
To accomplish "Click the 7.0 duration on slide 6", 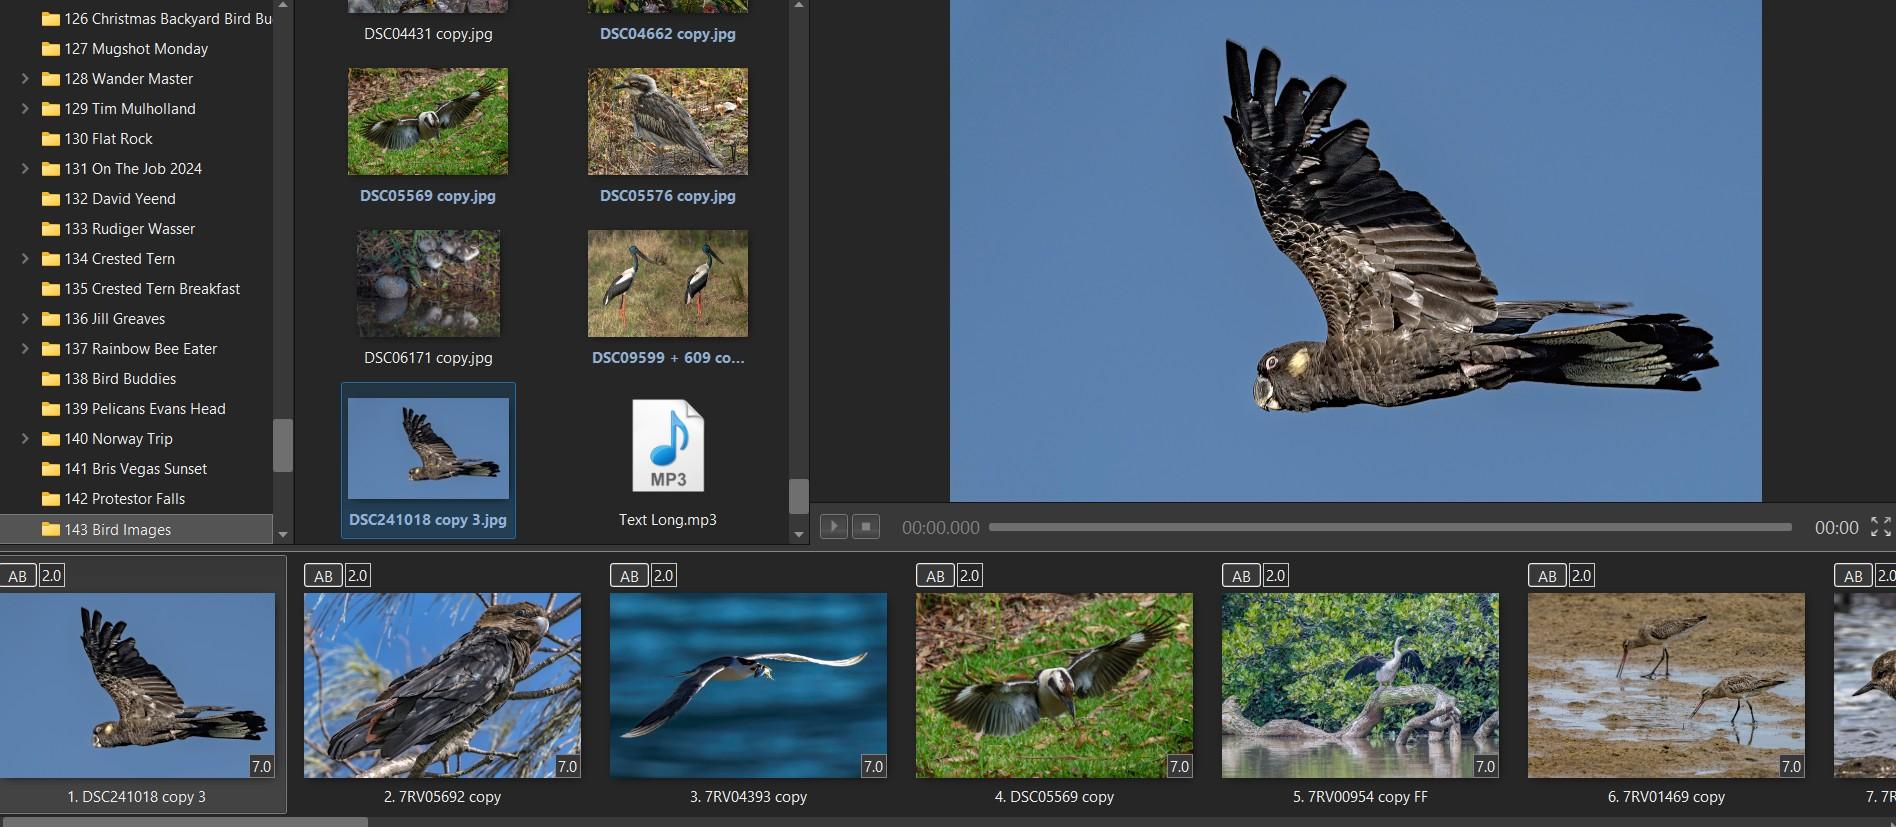I will pyautogui.click(x=1791, y=766).
